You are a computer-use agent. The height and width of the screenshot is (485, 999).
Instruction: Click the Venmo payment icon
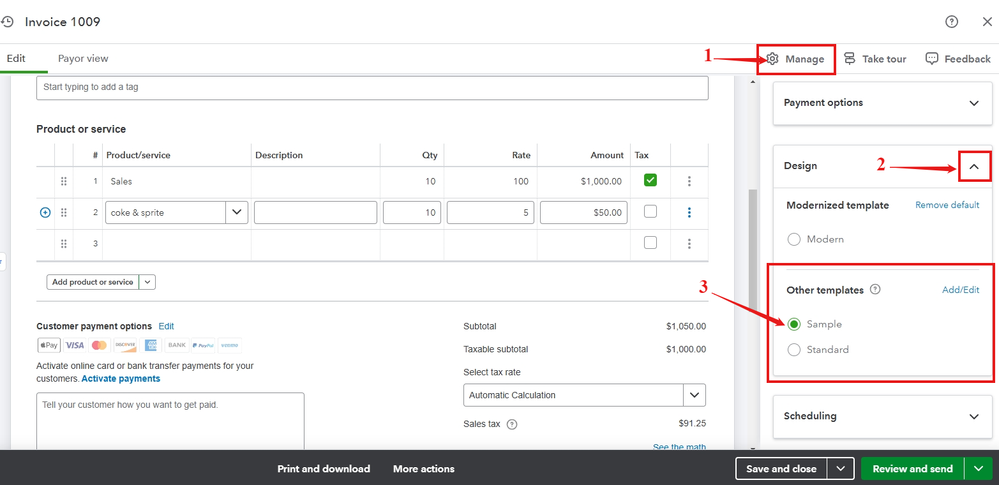tap(229, 345)
